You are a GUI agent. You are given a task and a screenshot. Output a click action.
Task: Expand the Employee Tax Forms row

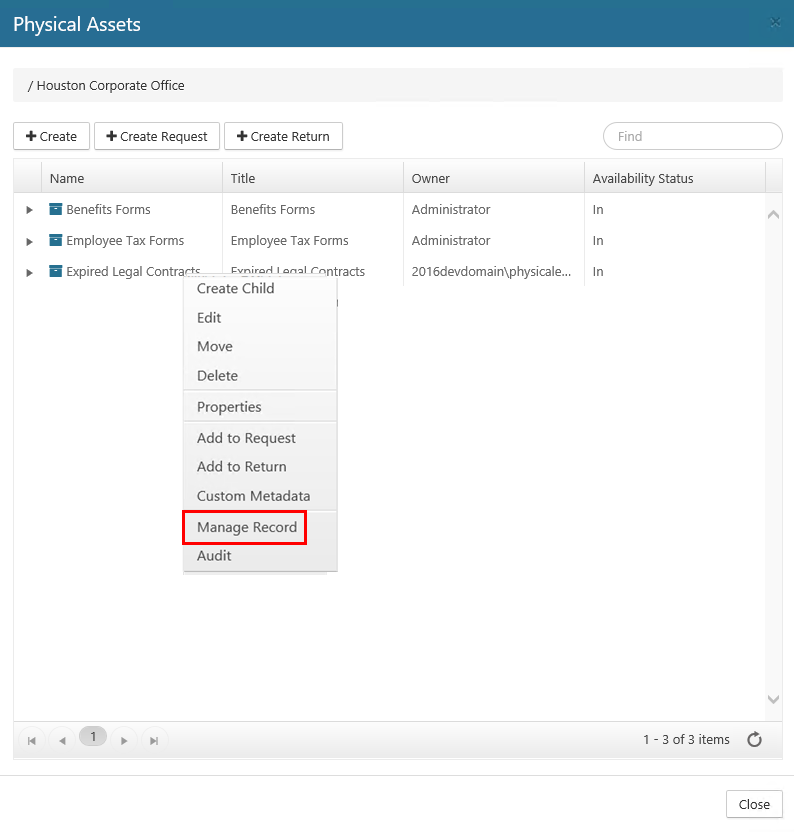point(29,241)
